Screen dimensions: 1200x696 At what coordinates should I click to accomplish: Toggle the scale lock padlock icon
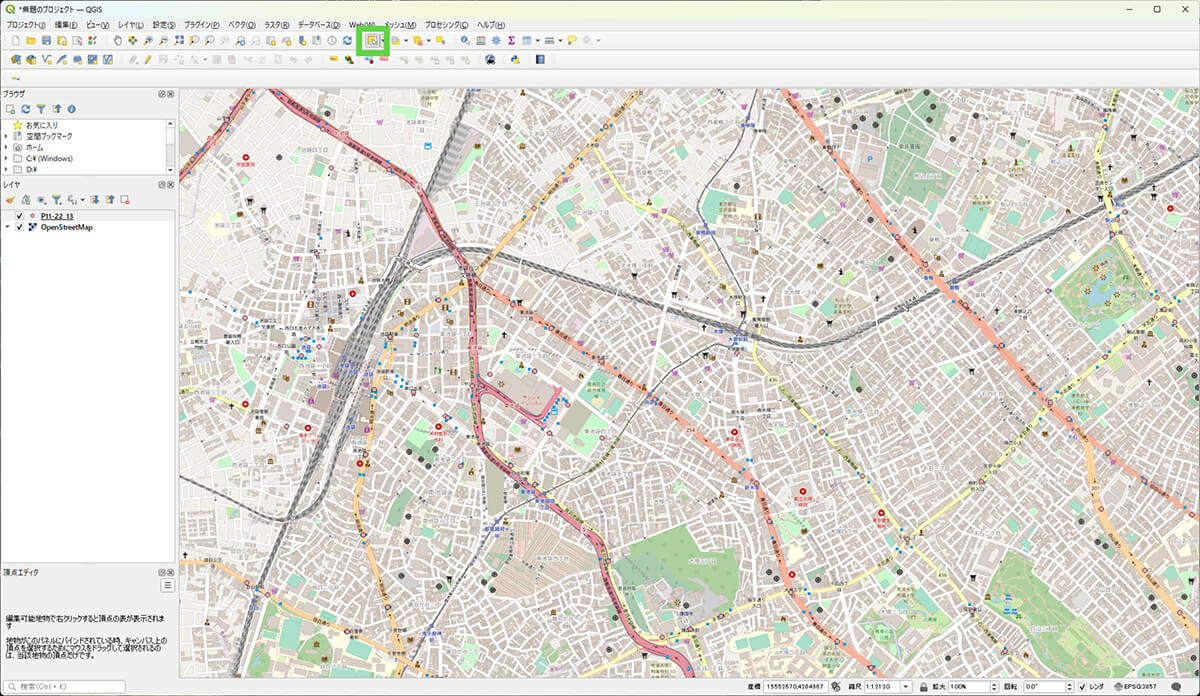[x=922, y=686]
